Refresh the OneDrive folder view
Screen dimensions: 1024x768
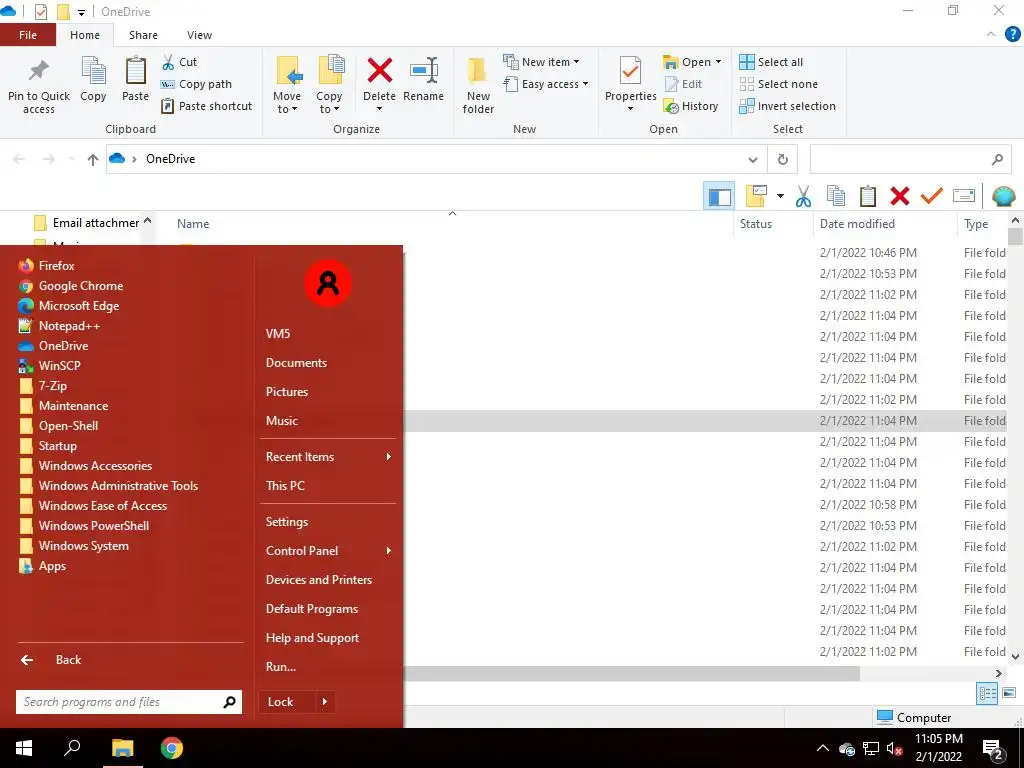tap(783, 159)
